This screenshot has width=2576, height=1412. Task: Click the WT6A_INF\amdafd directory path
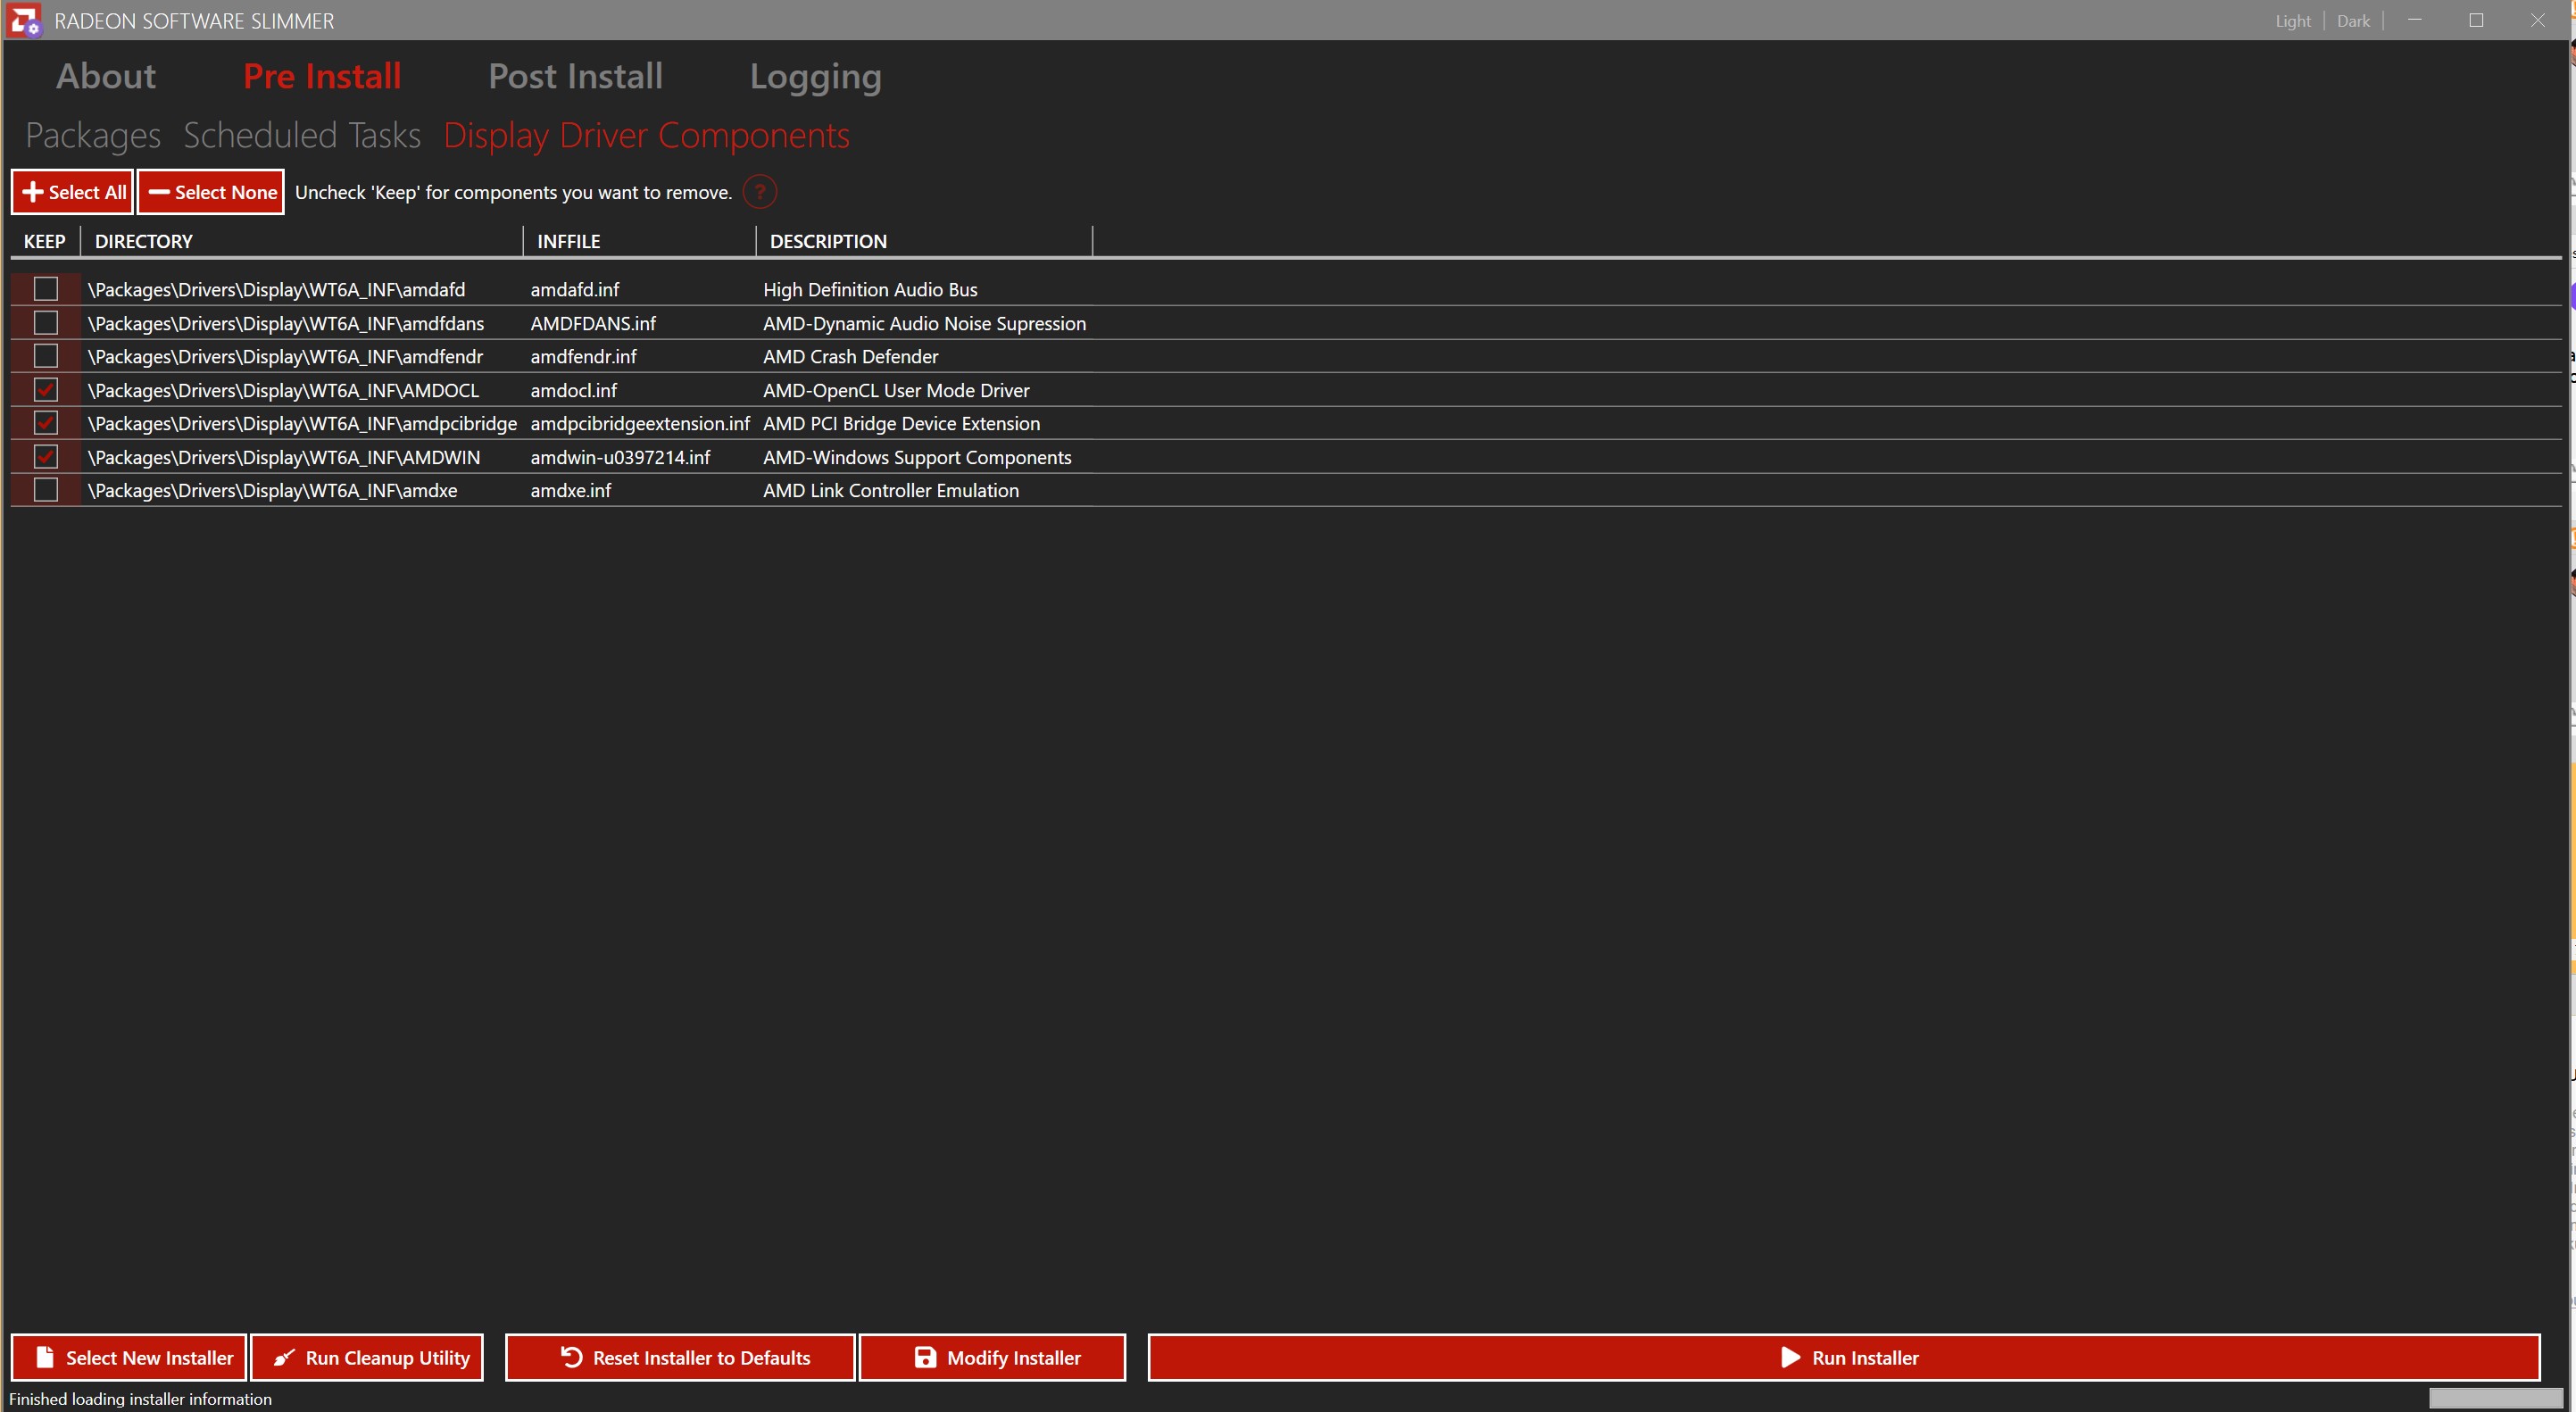tap(276, 289)
